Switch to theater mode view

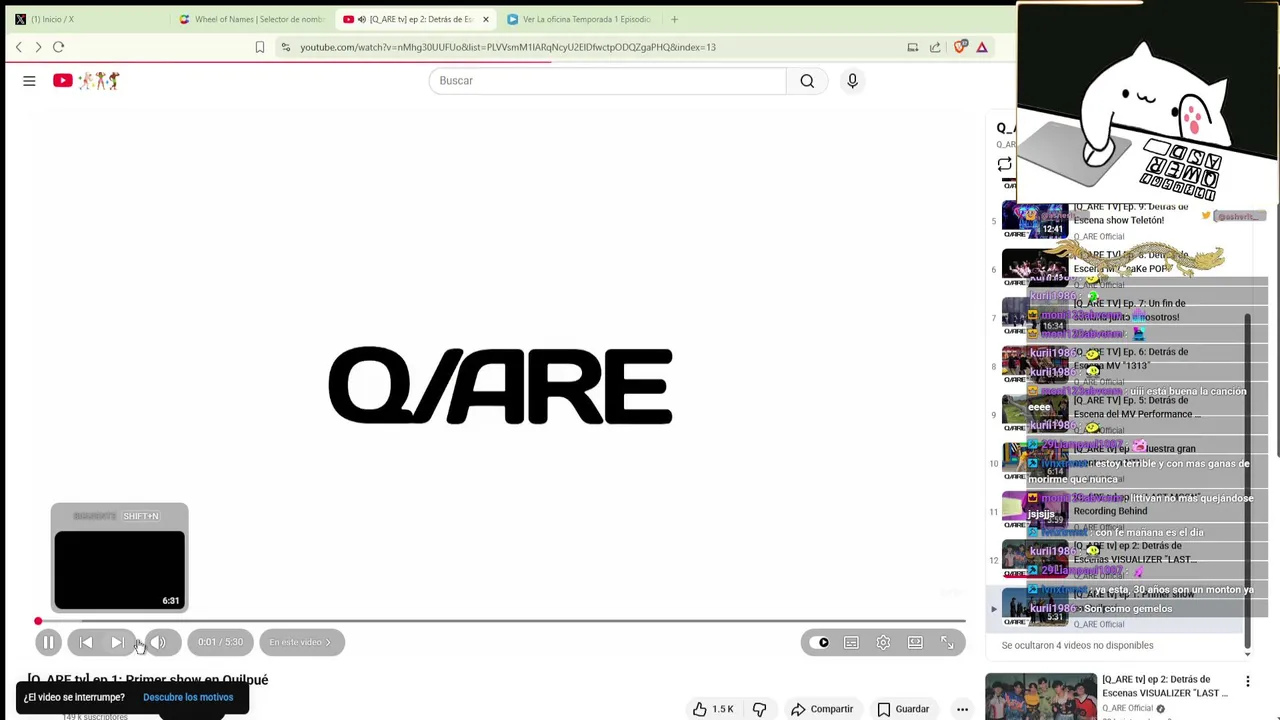(x=915, y=642)
